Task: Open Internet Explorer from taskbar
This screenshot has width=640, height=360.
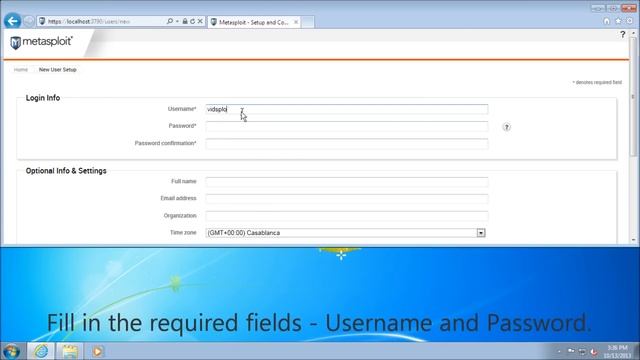Action: point(41,351)
